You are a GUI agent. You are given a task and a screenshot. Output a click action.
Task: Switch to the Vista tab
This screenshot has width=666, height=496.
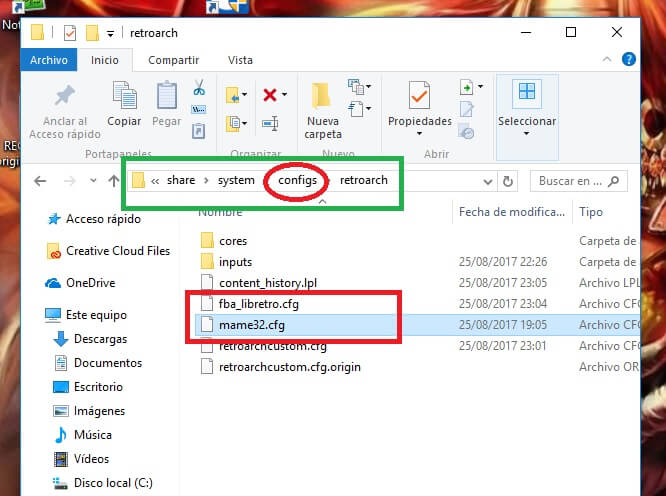[x=240, y=60]
